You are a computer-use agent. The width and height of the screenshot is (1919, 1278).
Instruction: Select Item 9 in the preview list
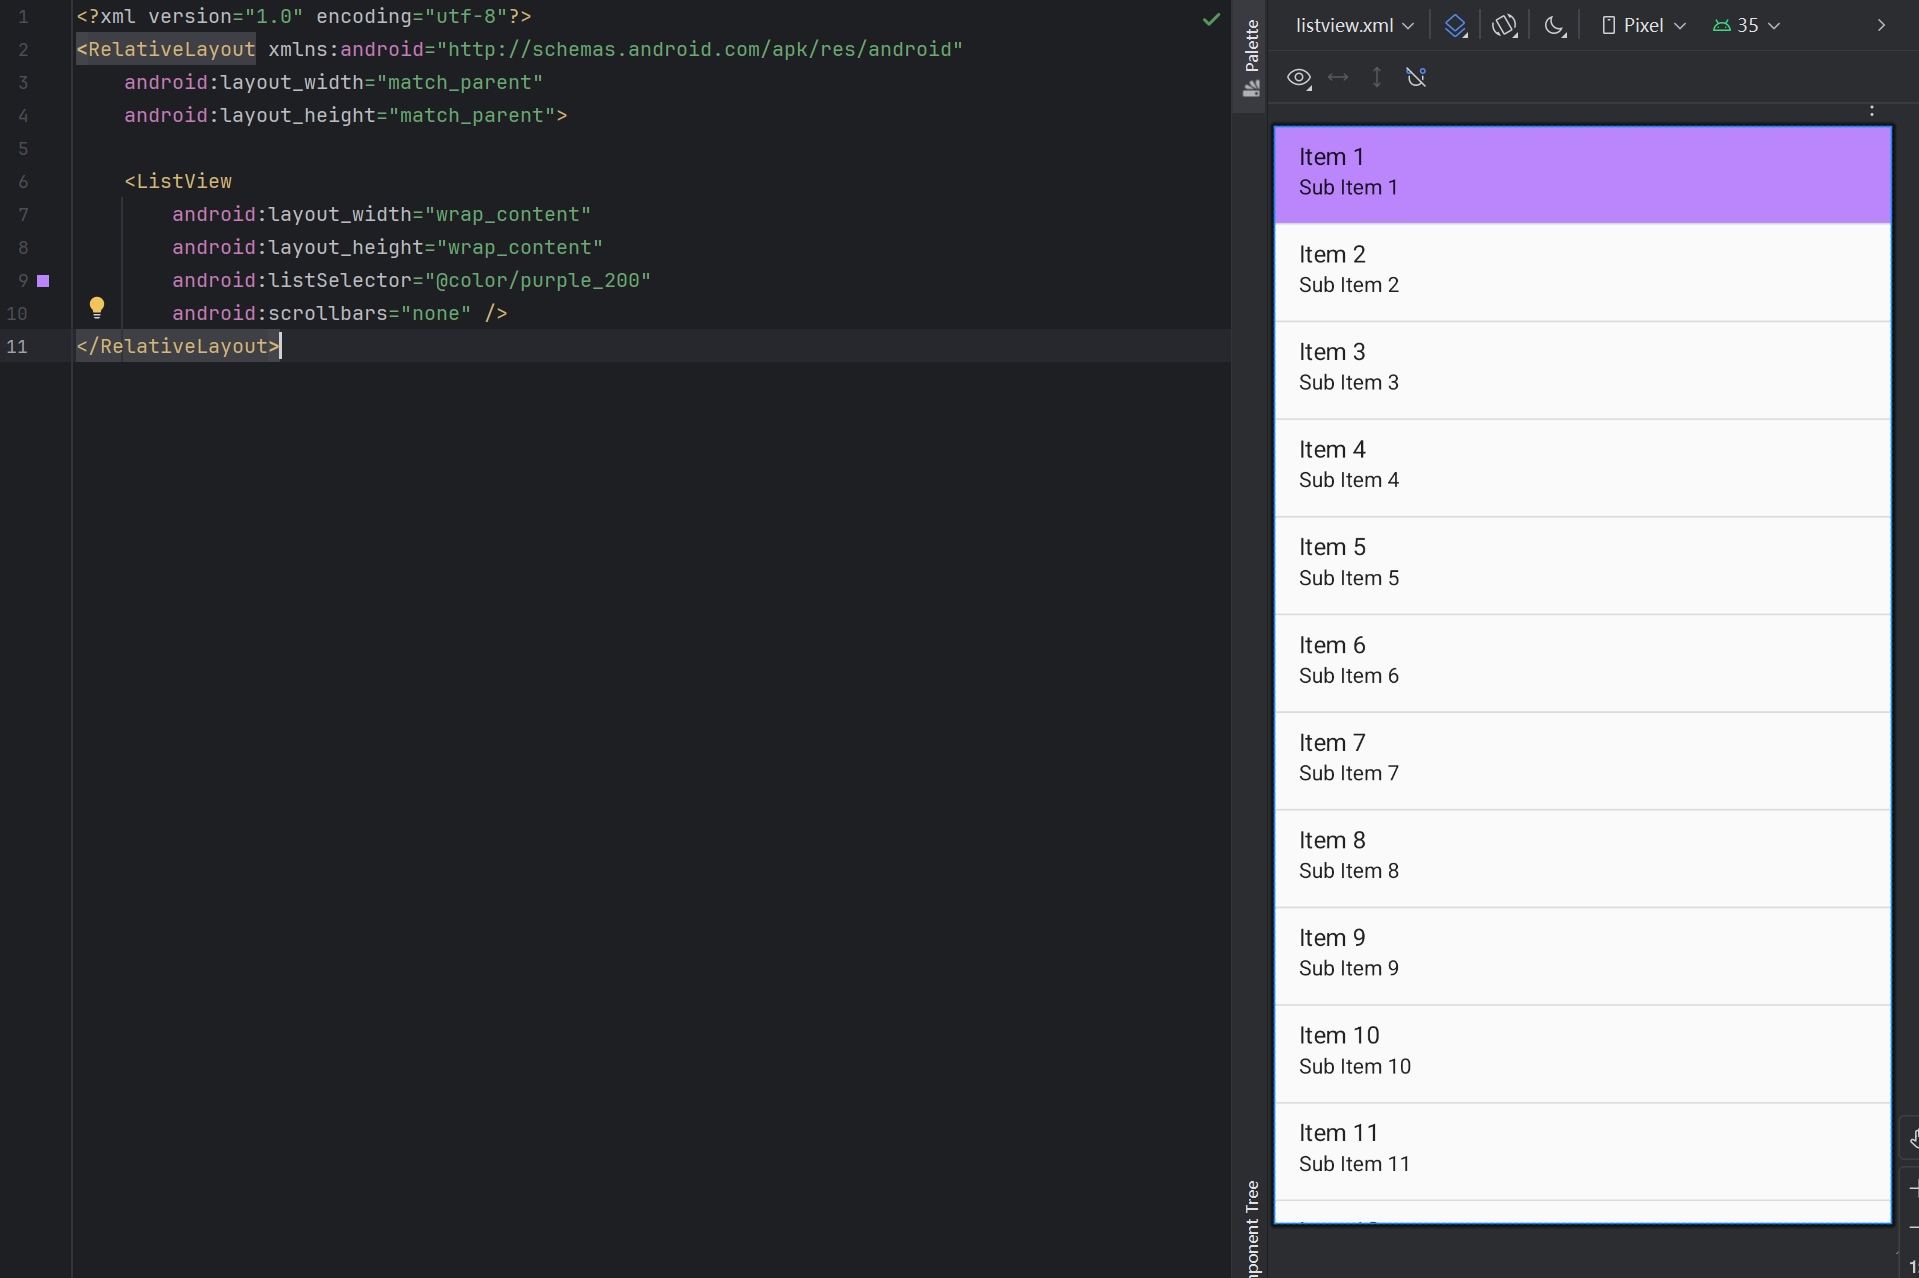(1582, 955)
